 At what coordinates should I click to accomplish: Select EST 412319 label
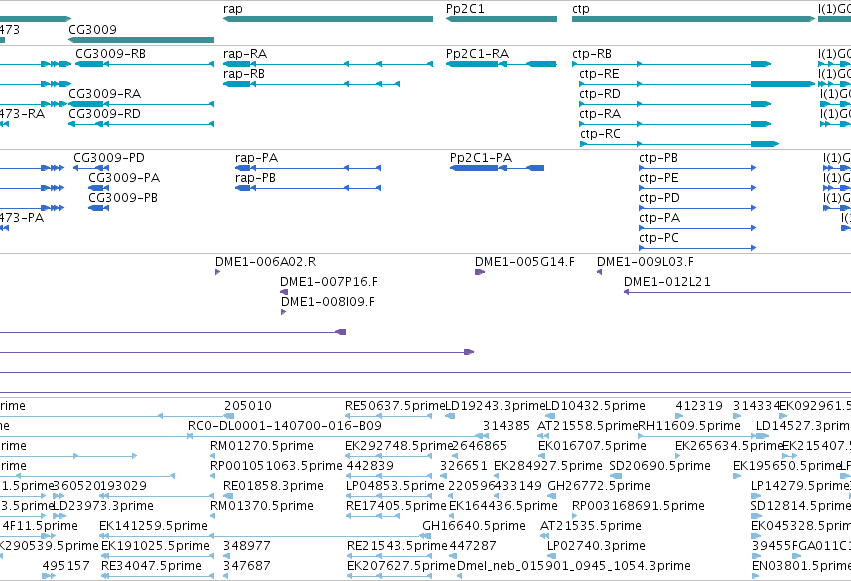click(699, 406)
